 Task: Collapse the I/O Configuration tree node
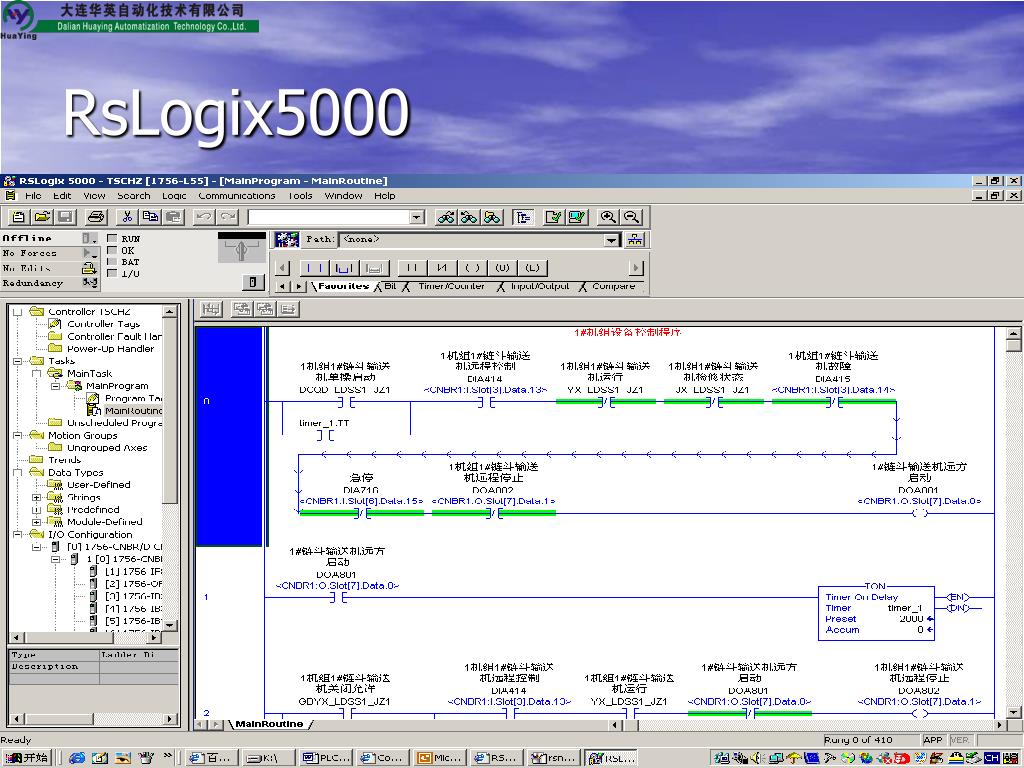17,535
